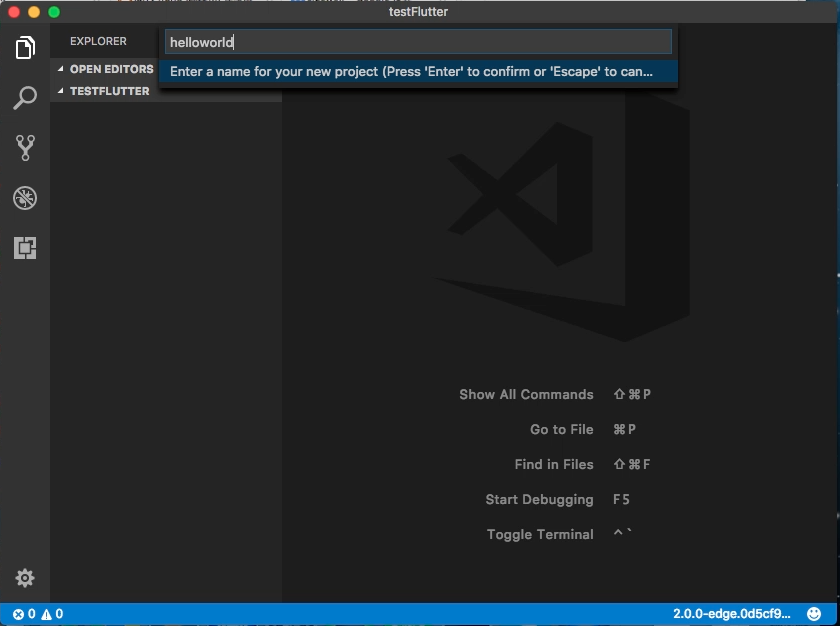Open the Manage gear menu
Screen dimensions: 840x626
tap(25, 578)
